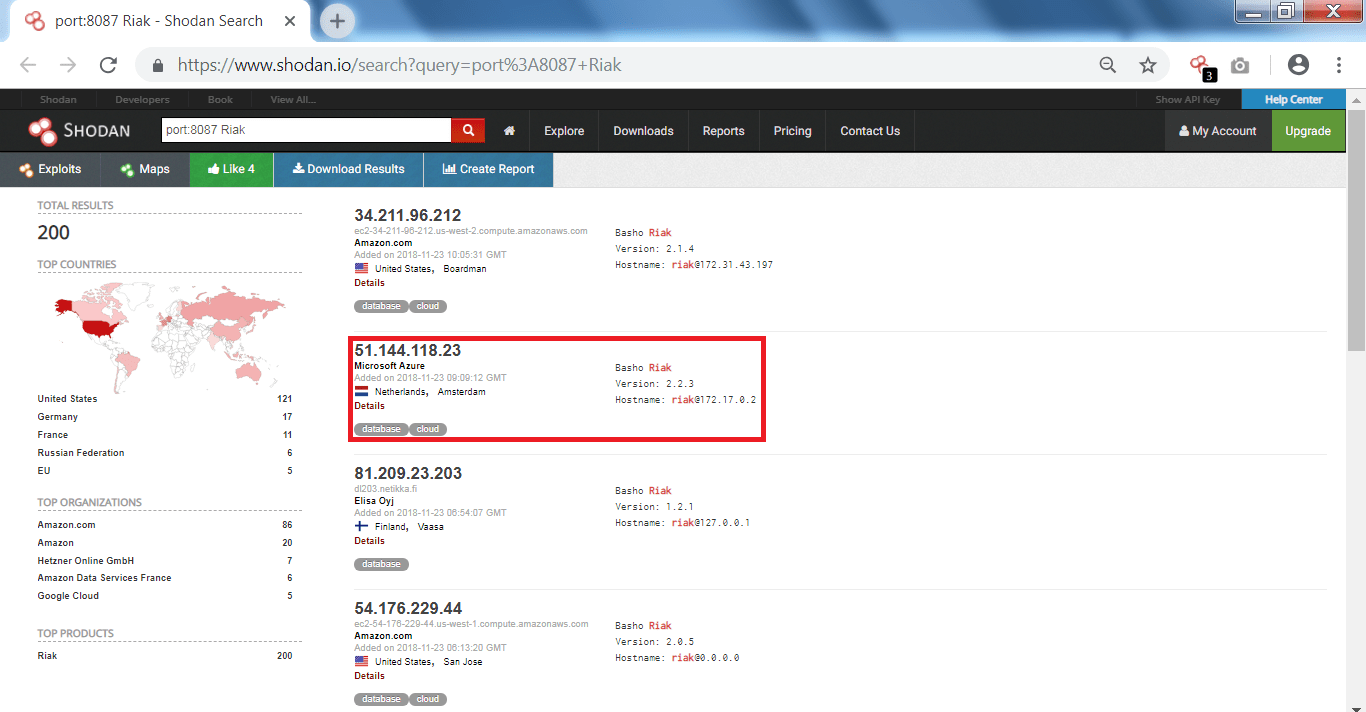Image resolution: width=1366 pixels, height=712 pixels.
Task: Click the lock icon in address bar
Action: [157, 65]
